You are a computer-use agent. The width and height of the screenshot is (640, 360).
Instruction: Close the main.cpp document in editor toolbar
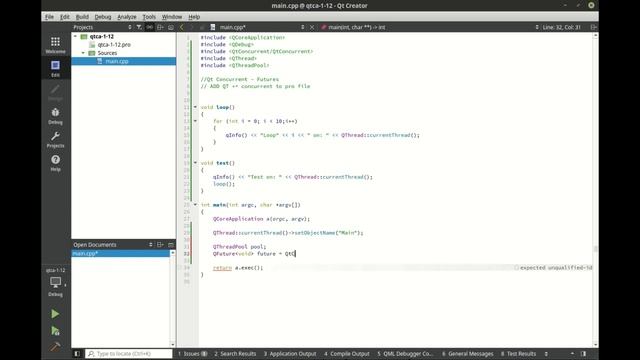coord(312,27)
